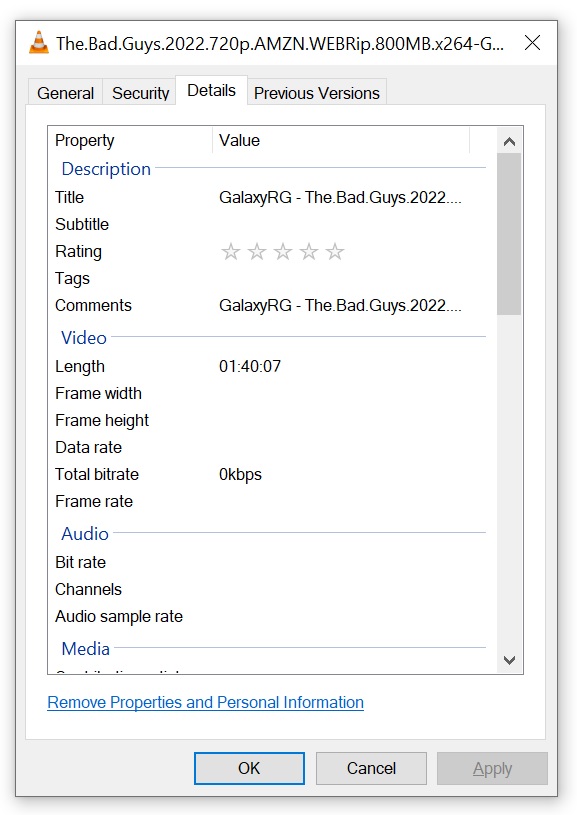Set rating to four stars
This screenshot has height=815, width=577.
pos(309,252)
